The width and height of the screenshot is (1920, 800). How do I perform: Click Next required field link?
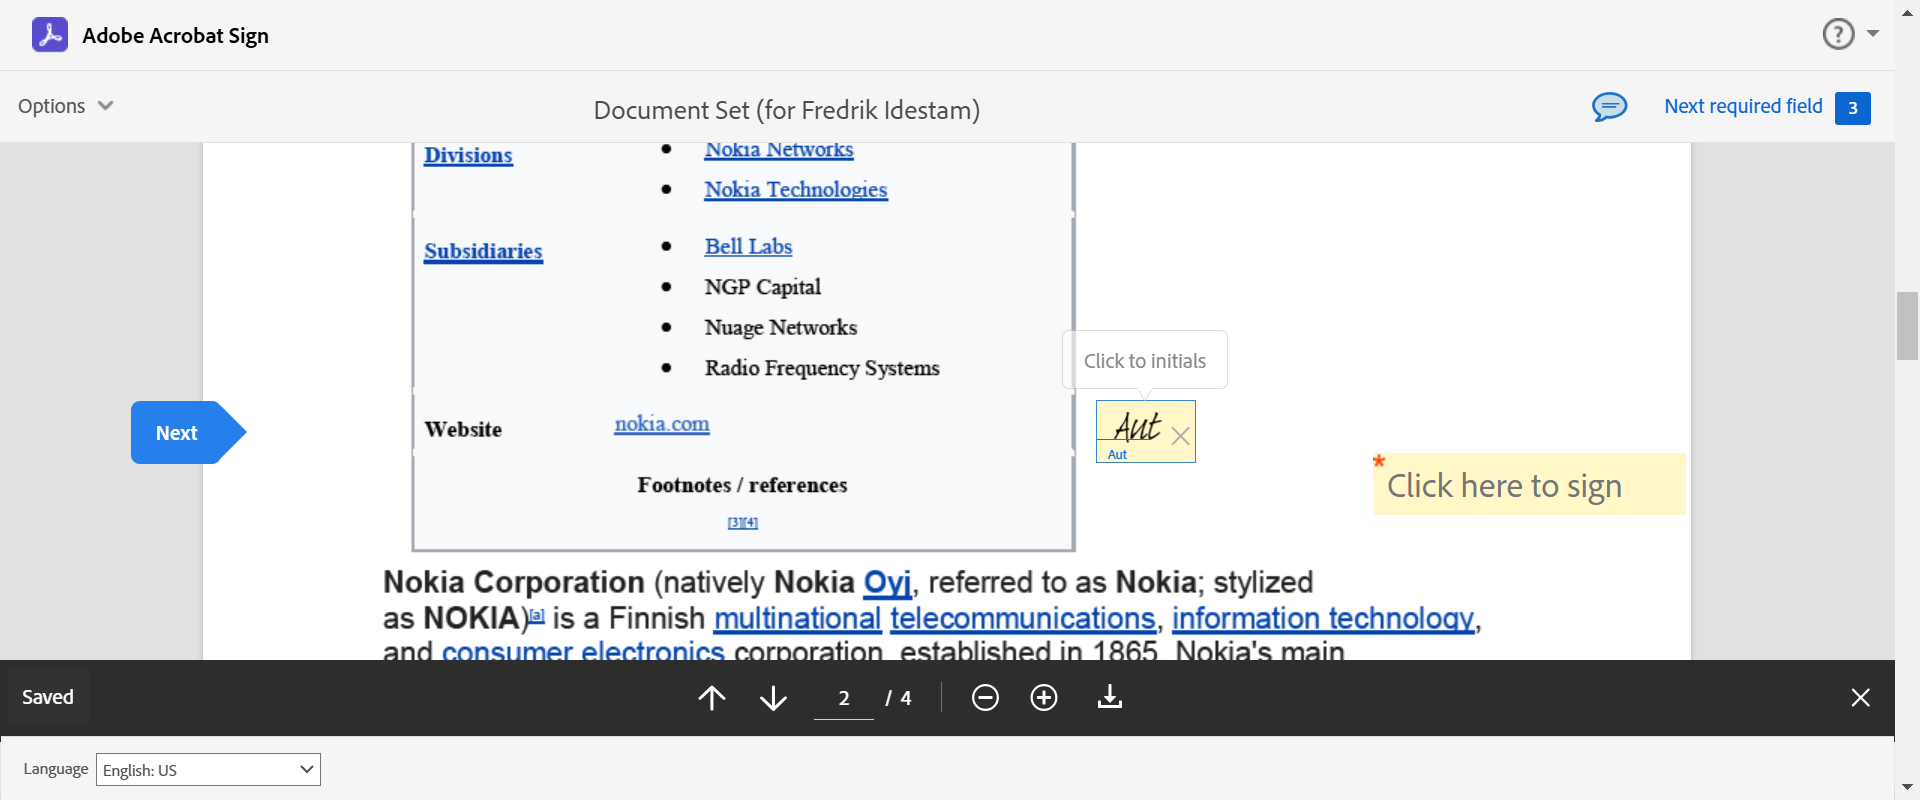click(x=1743, y=106)
